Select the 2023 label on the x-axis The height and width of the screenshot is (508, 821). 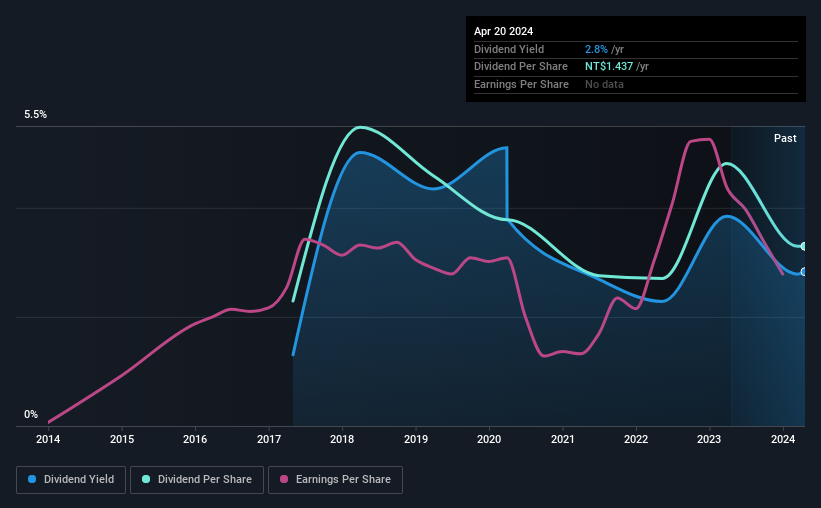pos(709,439)
